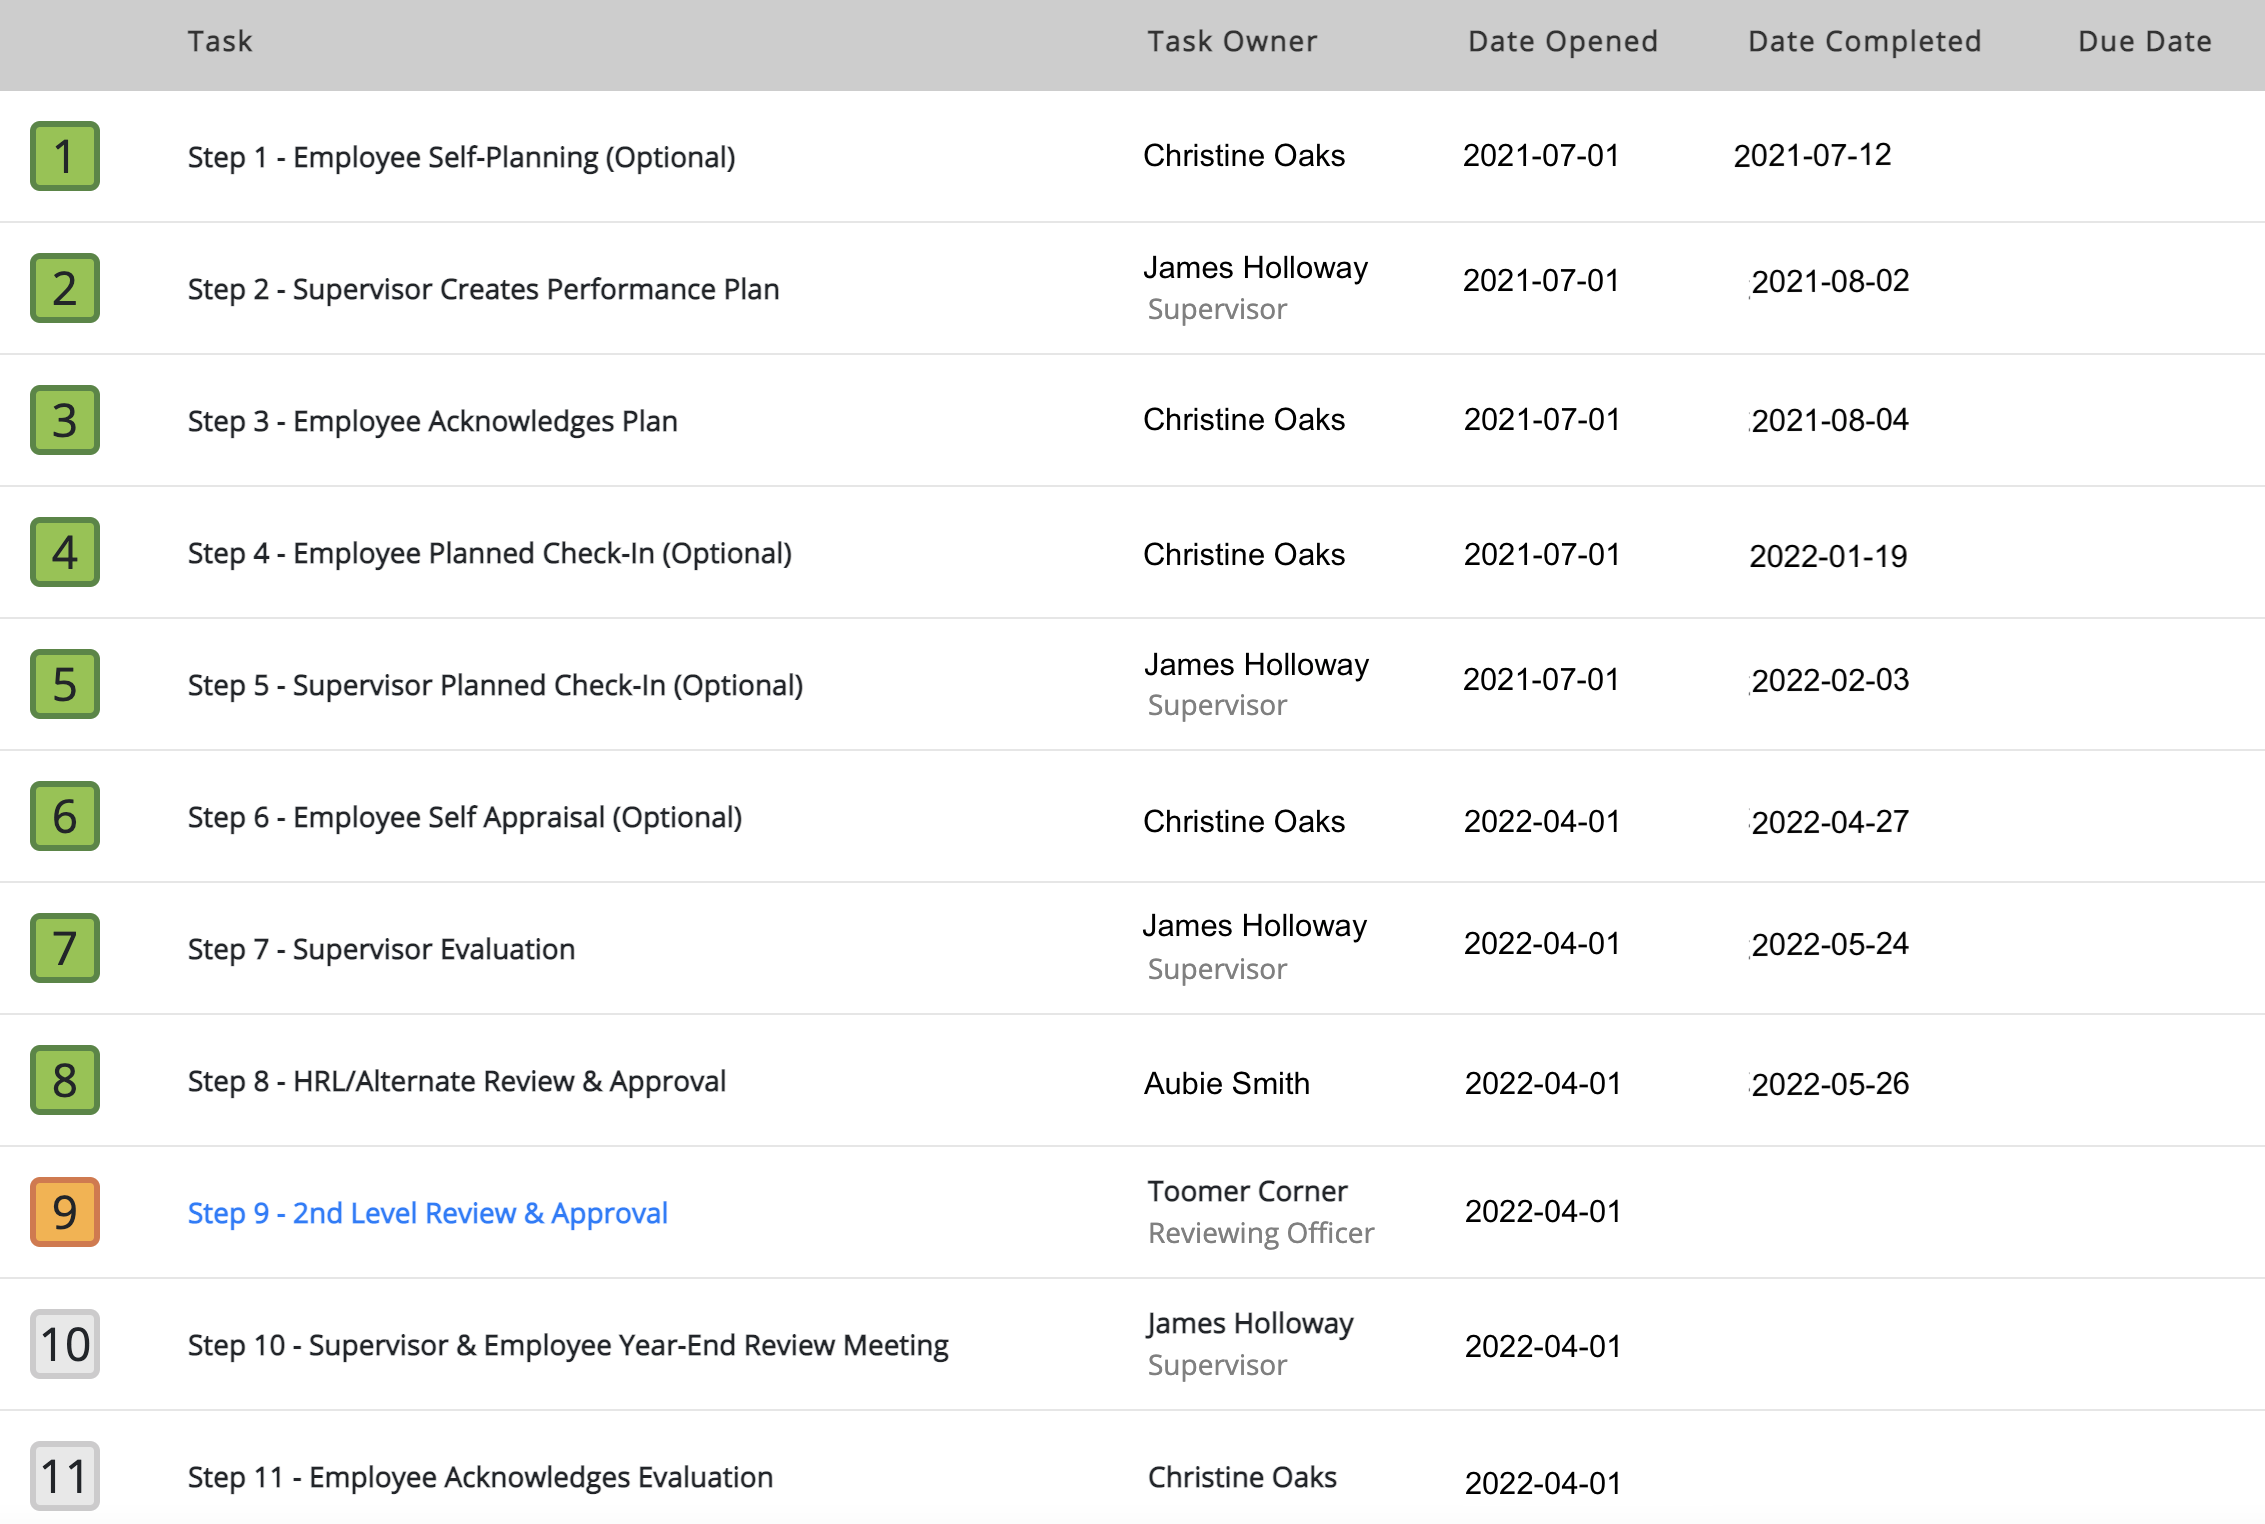
Task: Click Reviewing Officer role label
Action: pyautogui.click(x=1261, y=1233)
